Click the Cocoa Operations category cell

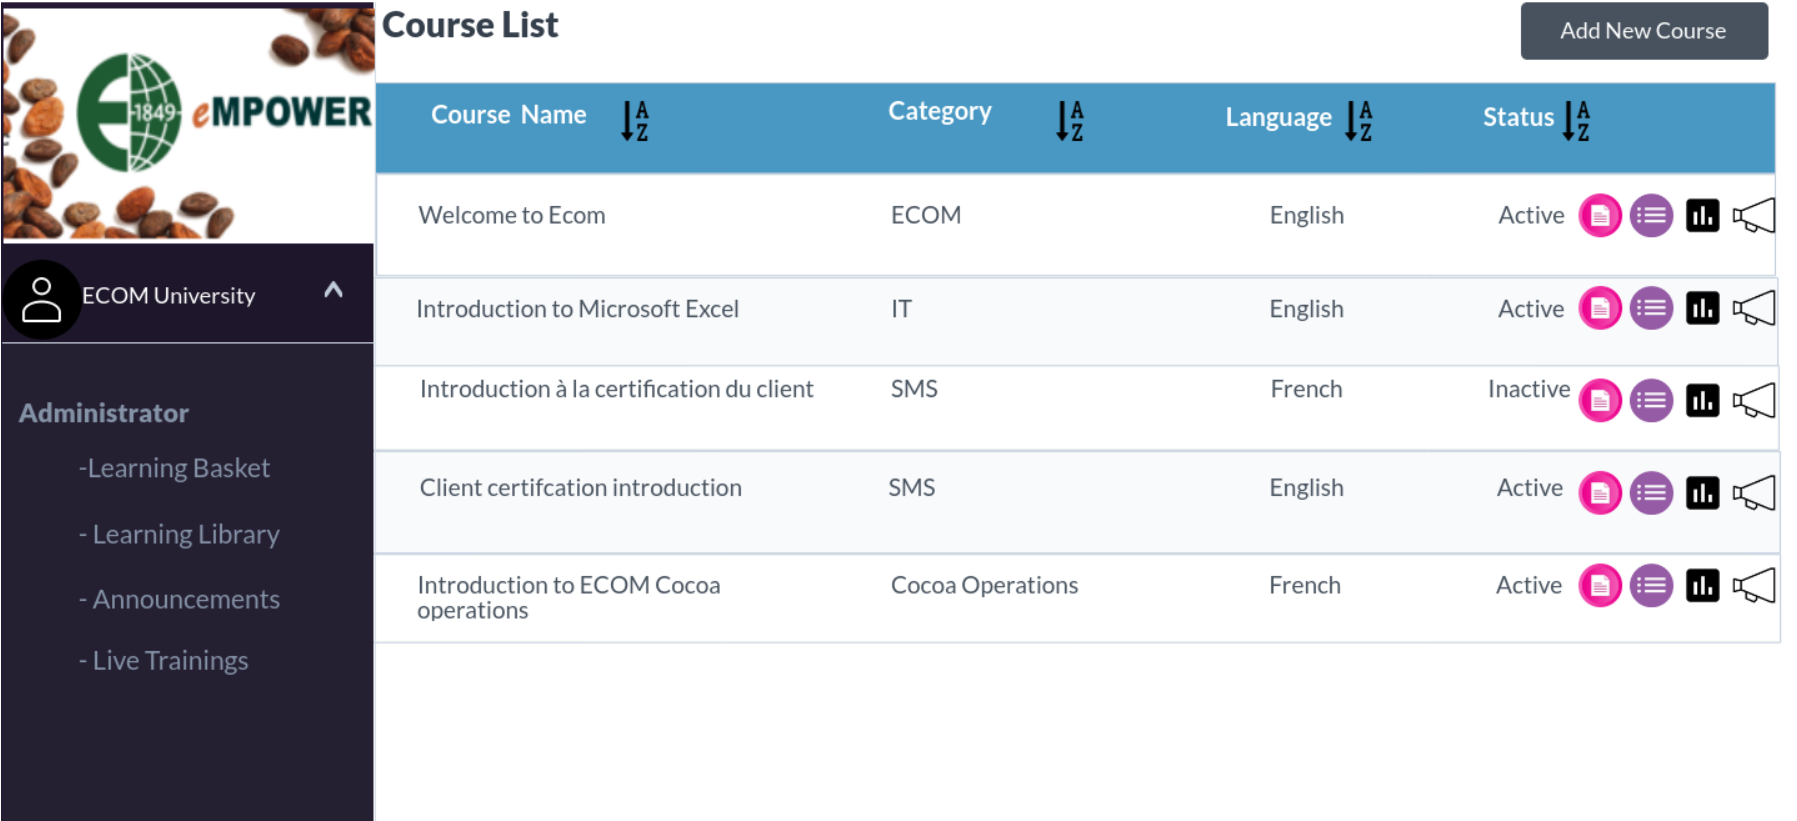pyautogui.click(x=984, y=585)
